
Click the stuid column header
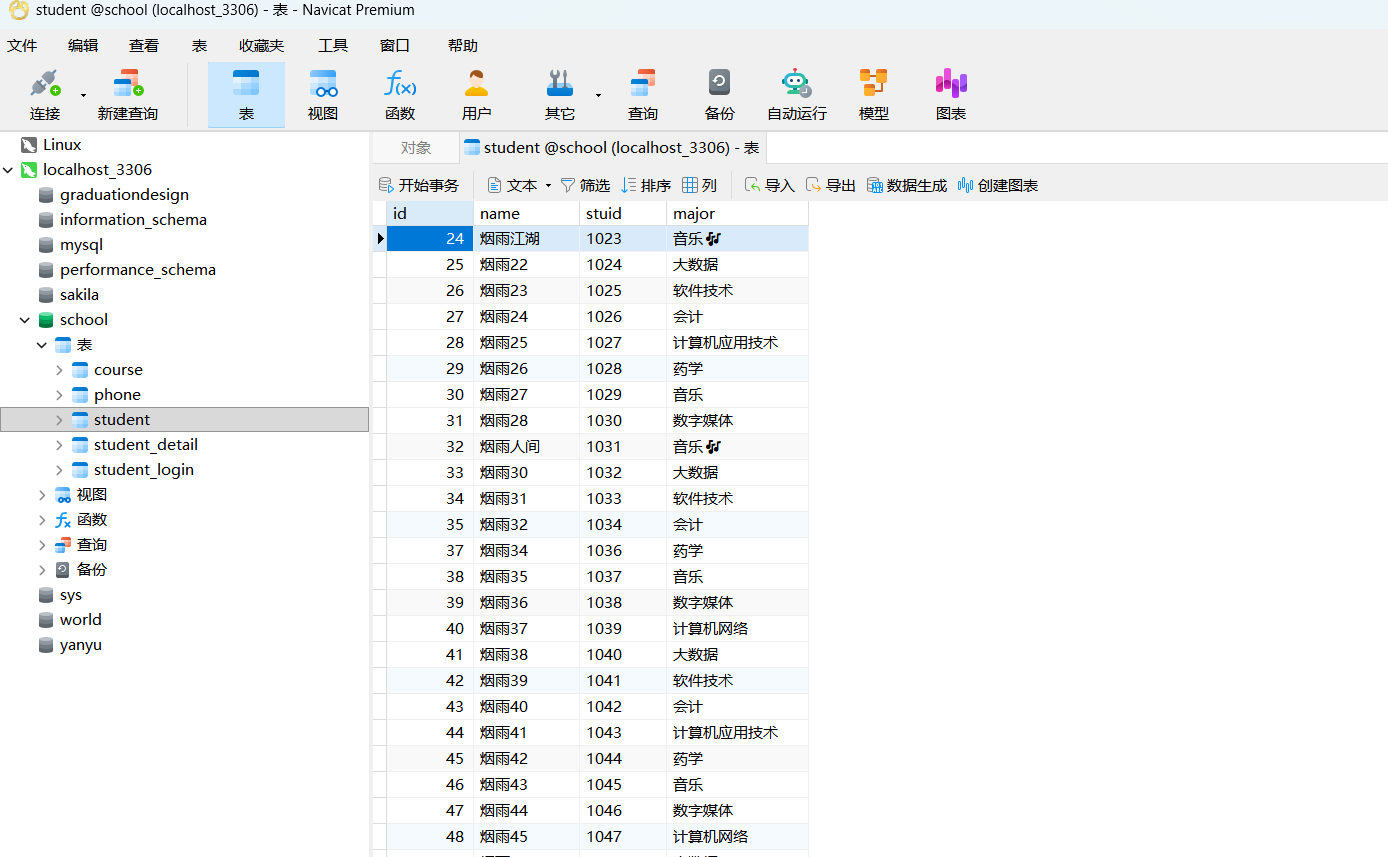[x=623, y=213]
